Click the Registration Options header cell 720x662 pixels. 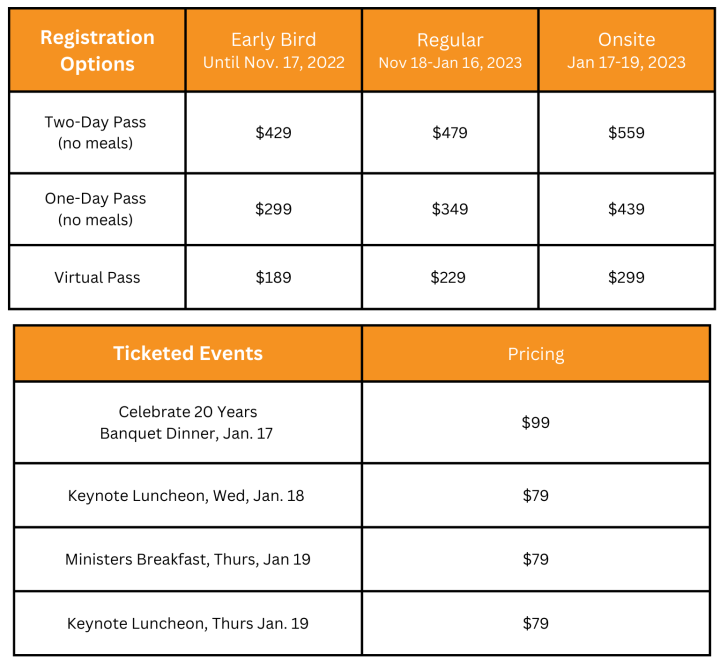tap(97, 50)
